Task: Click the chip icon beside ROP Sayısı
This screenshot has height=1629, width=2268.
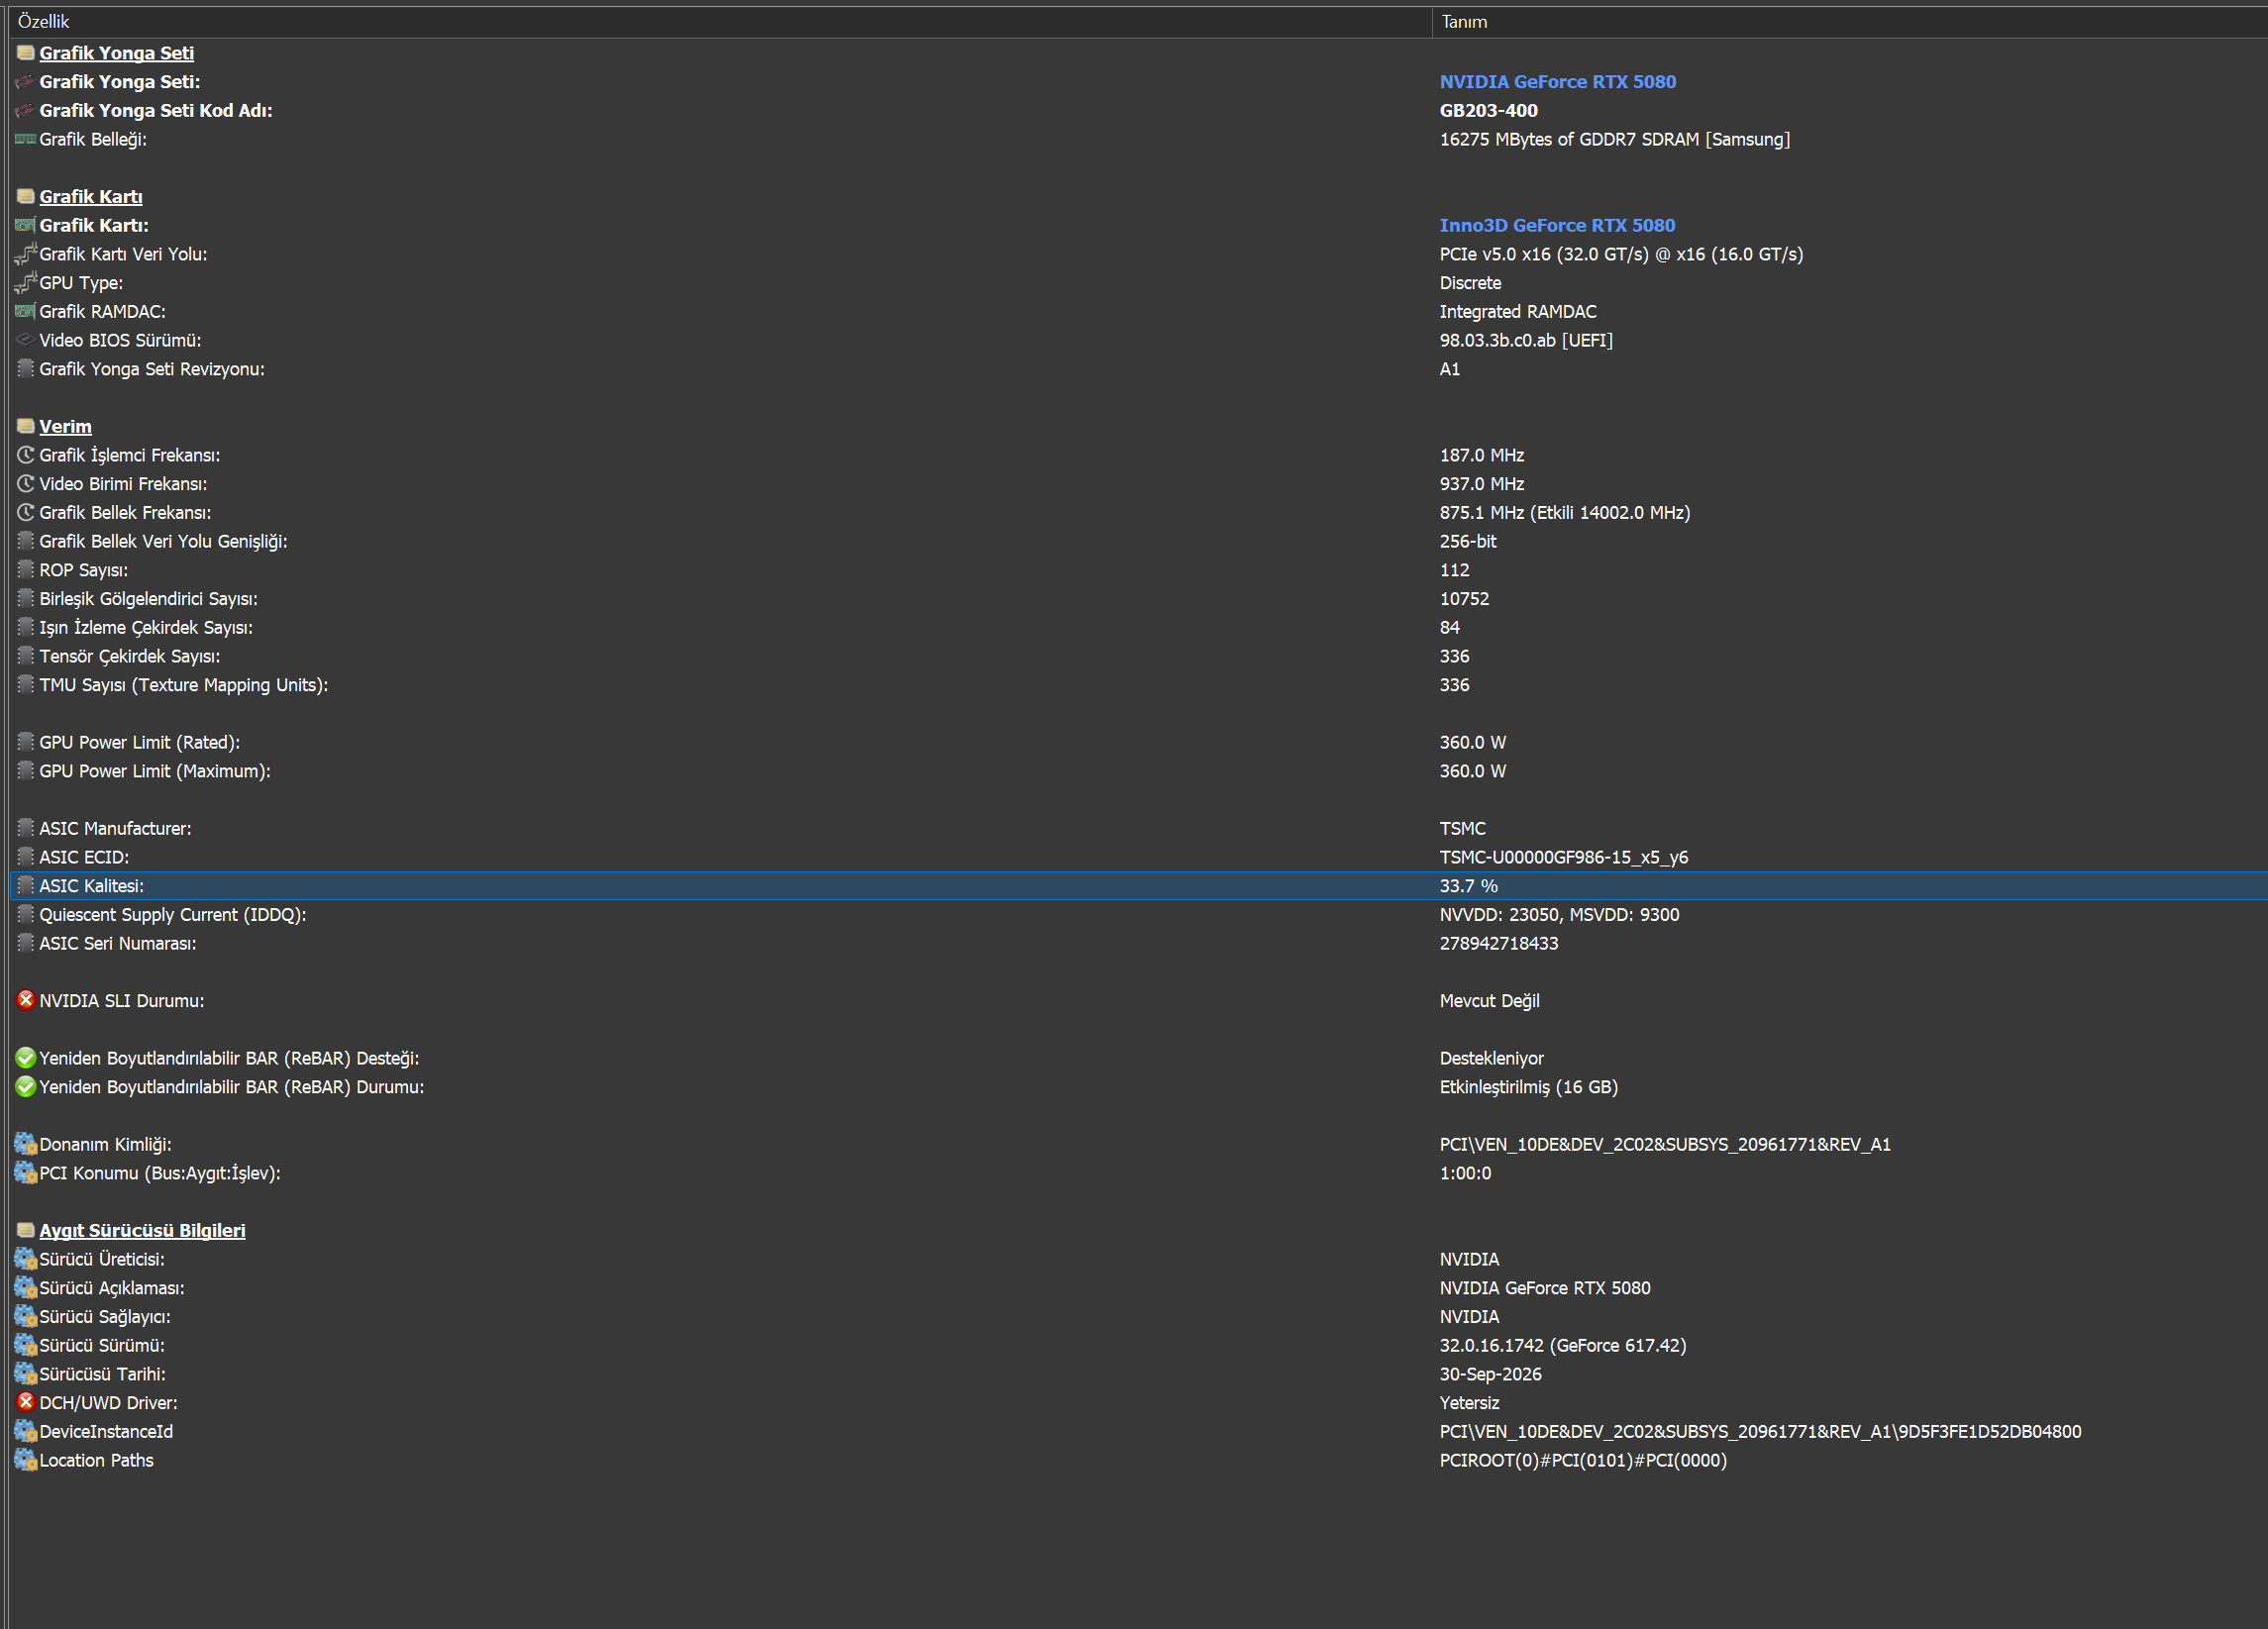Action: point(26,570)
